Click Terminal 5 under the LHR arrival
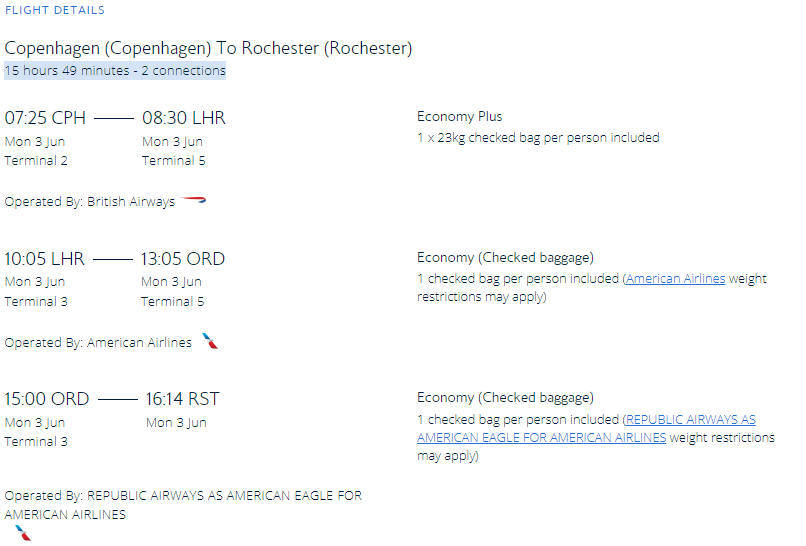The height and width of the screenshot is (546, 806). click(173, 161)
